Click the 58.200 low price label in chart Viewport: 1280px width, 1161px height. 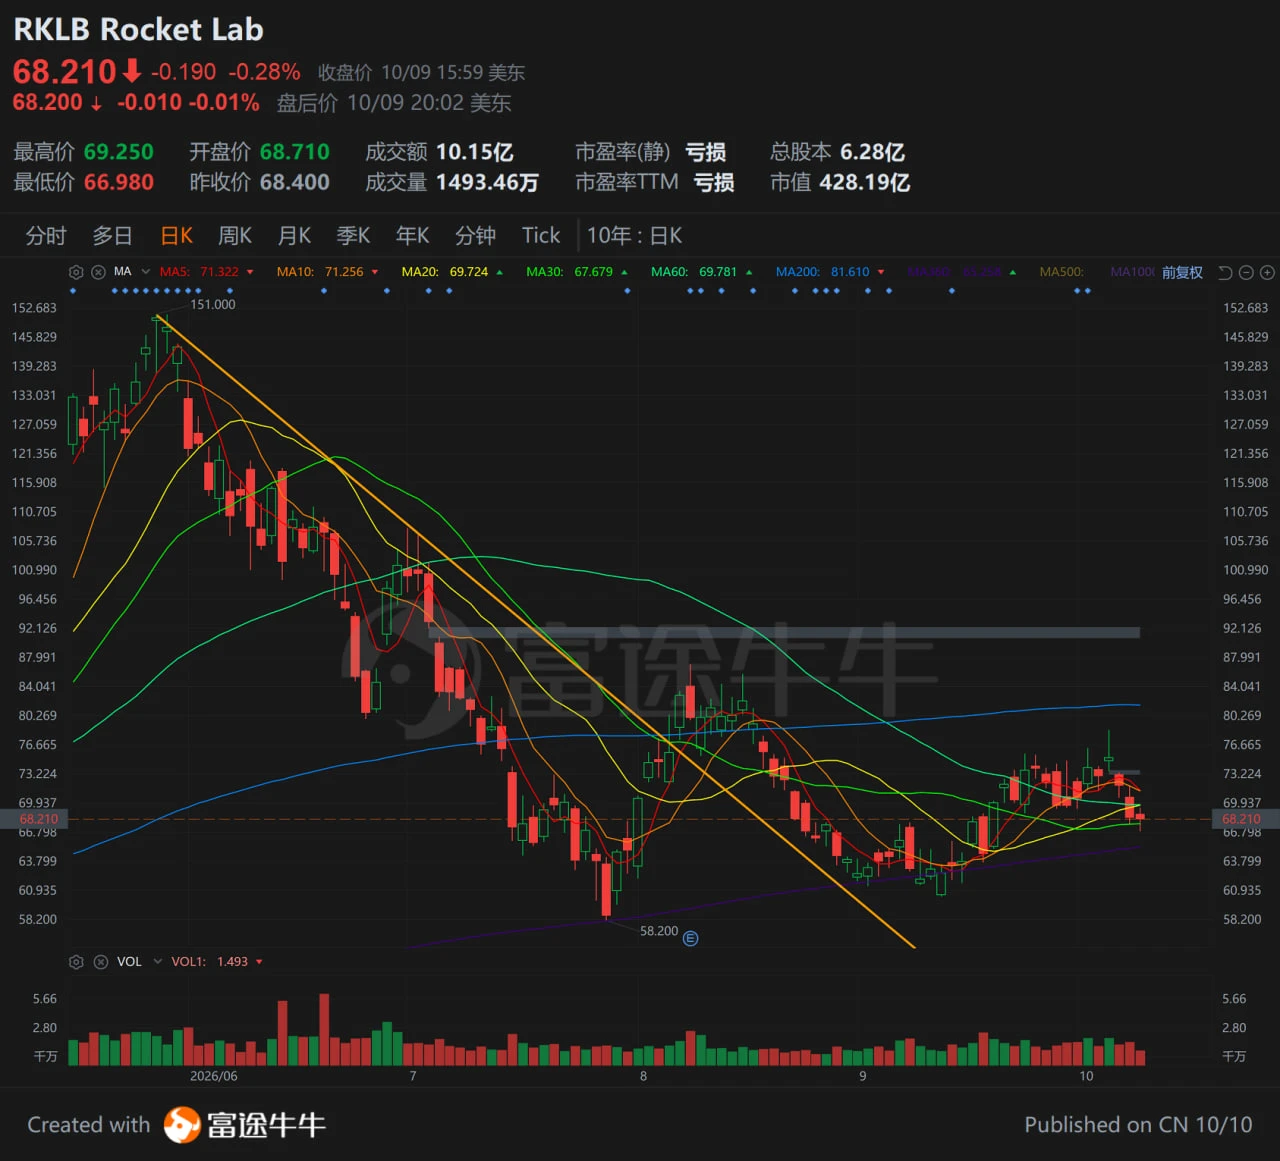coord(659,931)
